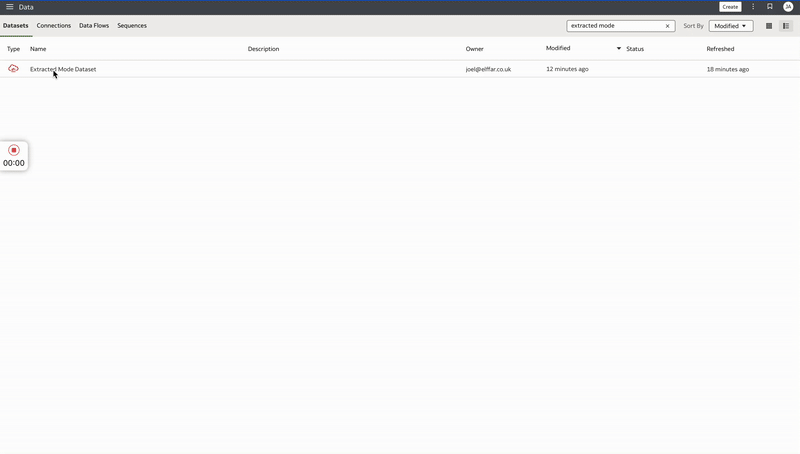Switch to the Sequences tab
Screen dimensions: 800x454
click(132, 26)
